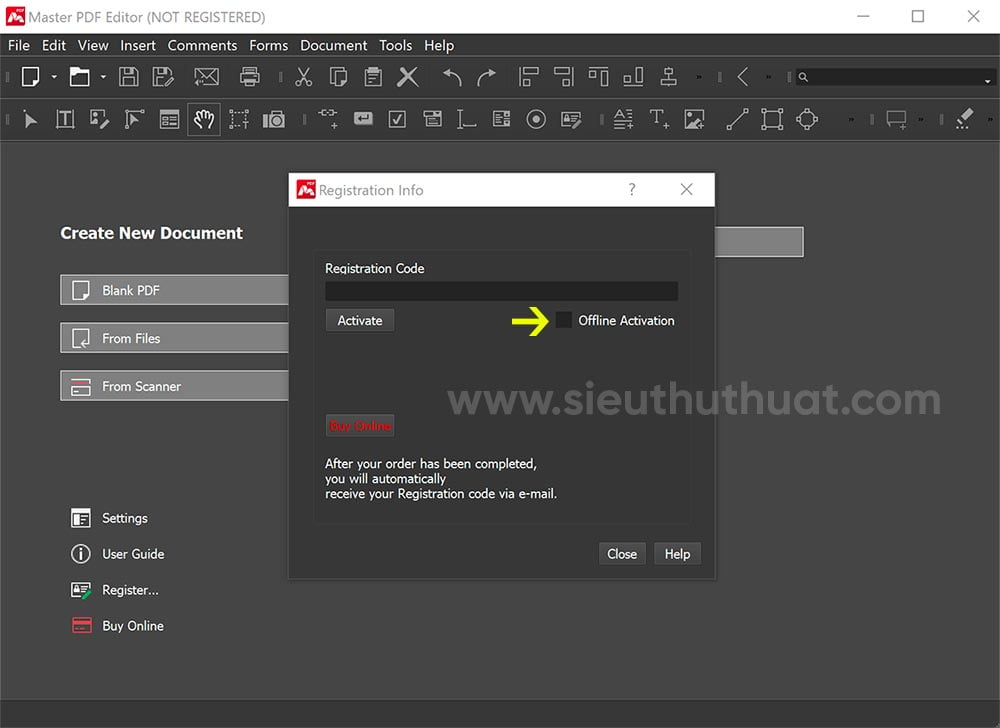Open the Insert menu
This screenshot has height=728, width=1000.
138,45
